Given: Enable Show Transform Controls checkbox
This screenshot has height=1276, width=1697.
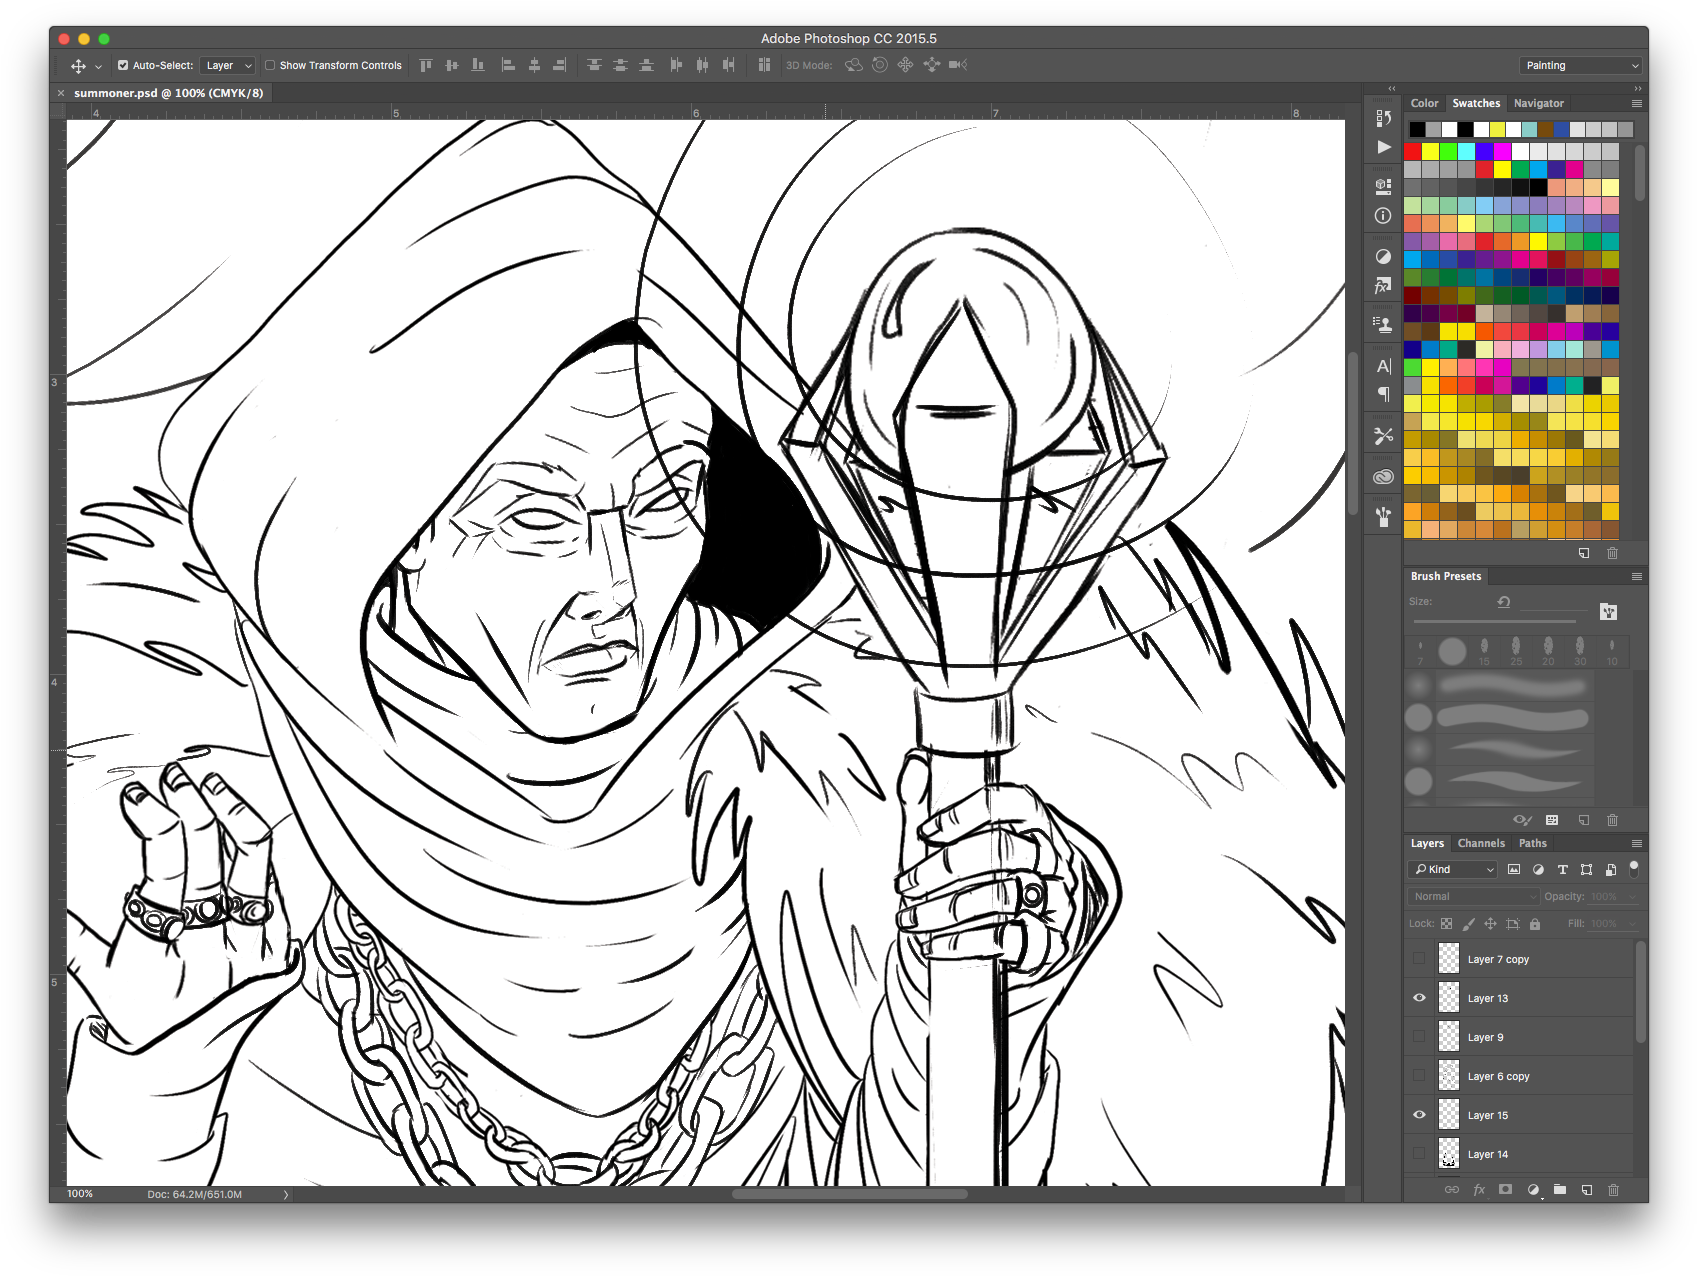Looking at the screenshot, I should click(270, 66).
